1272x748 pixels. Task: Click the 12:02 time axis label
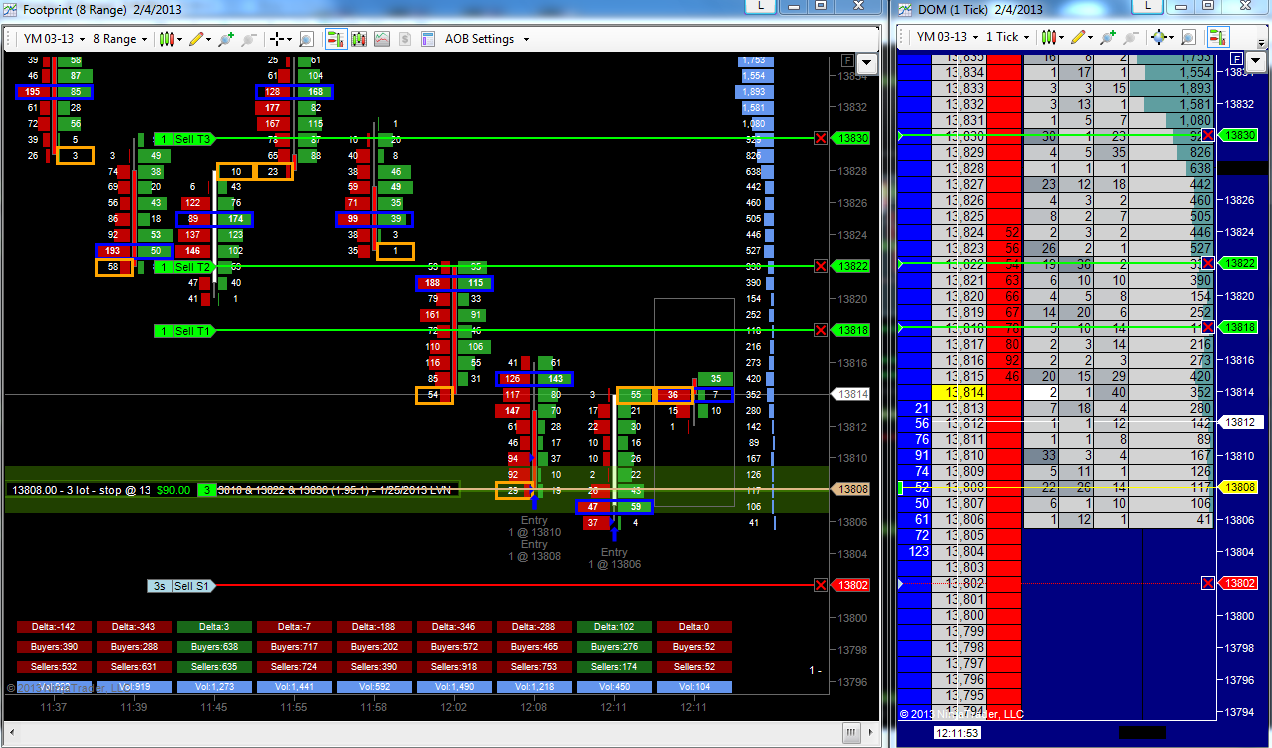pos(454,707)
